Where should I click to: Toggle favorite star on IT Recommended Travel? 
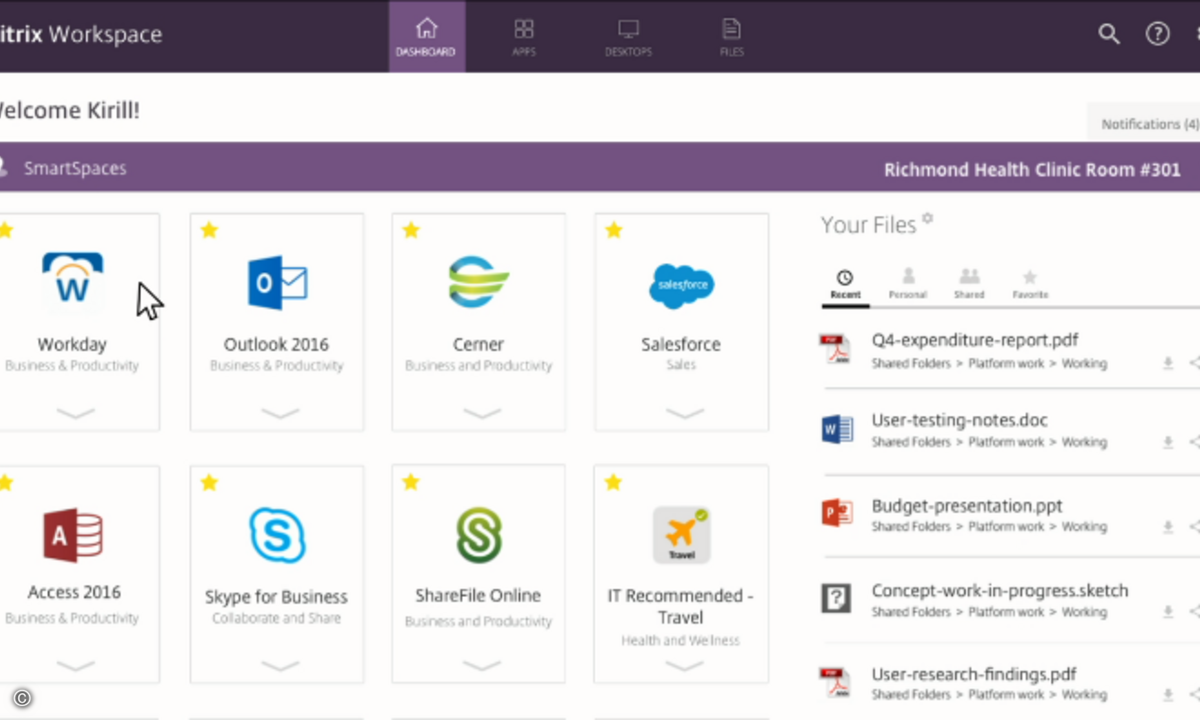tap(613, 483)
